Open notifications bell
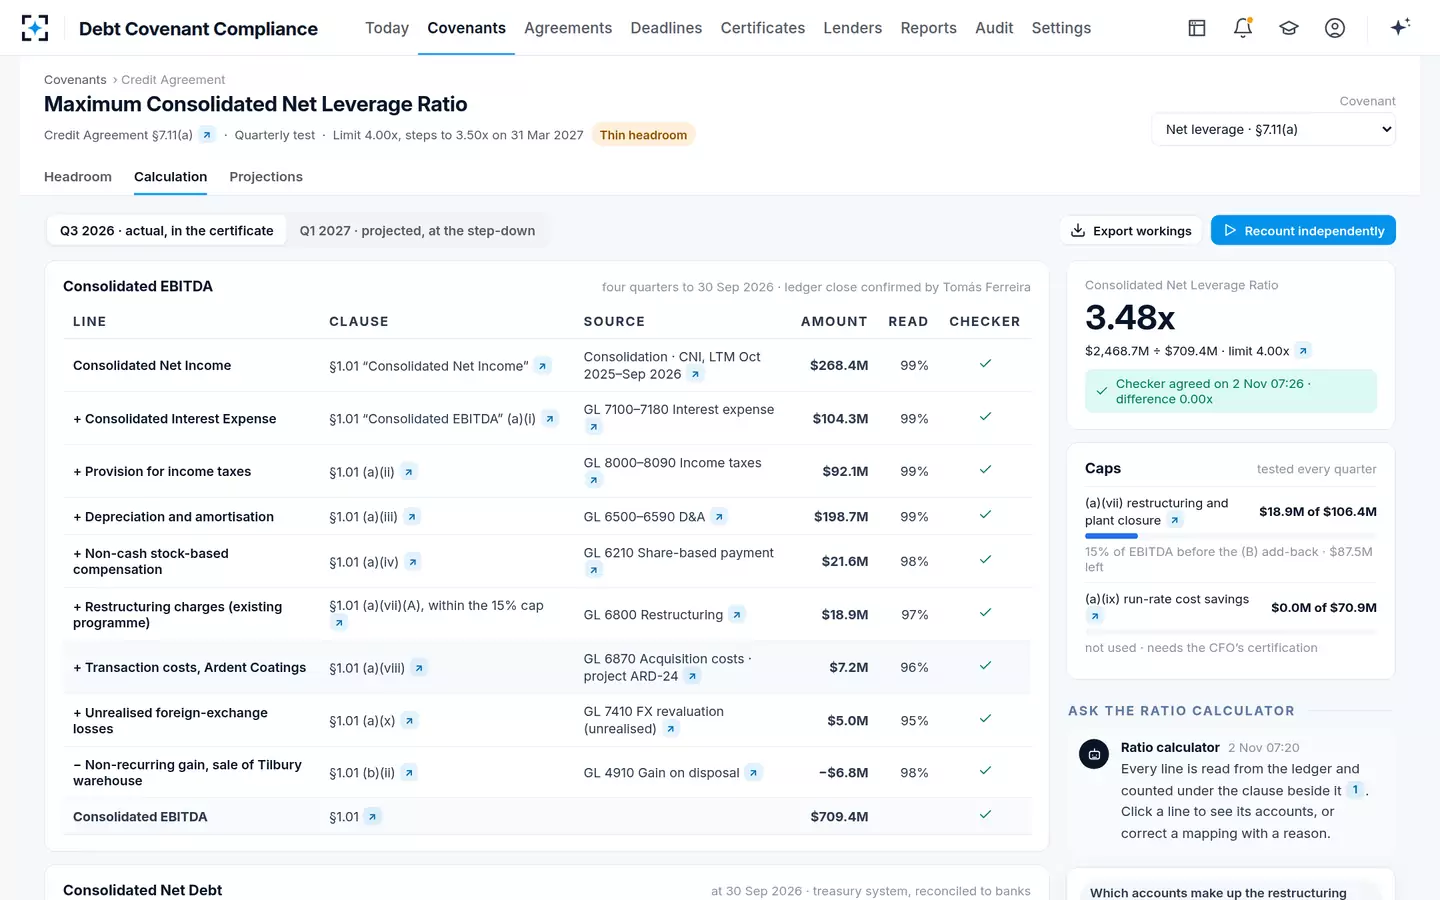1440x900 pixels. 1243,28
